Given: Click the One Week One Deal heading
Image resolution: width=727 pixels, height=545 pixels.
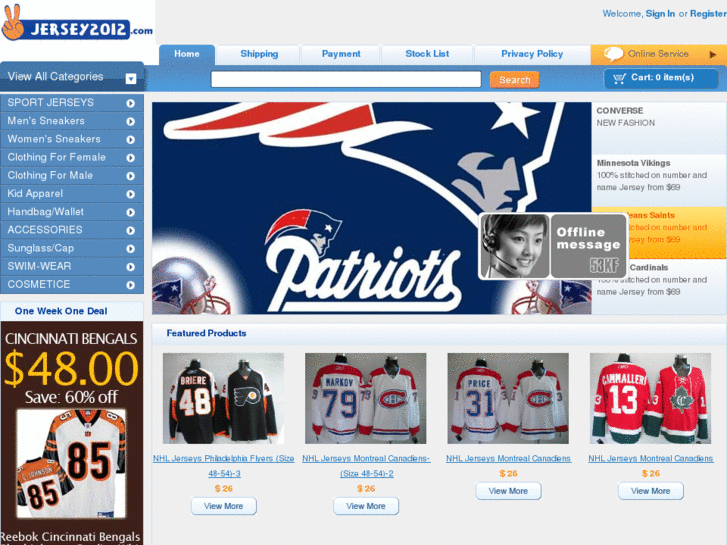Looking at the screenshot, I should [x=61, y=311].
